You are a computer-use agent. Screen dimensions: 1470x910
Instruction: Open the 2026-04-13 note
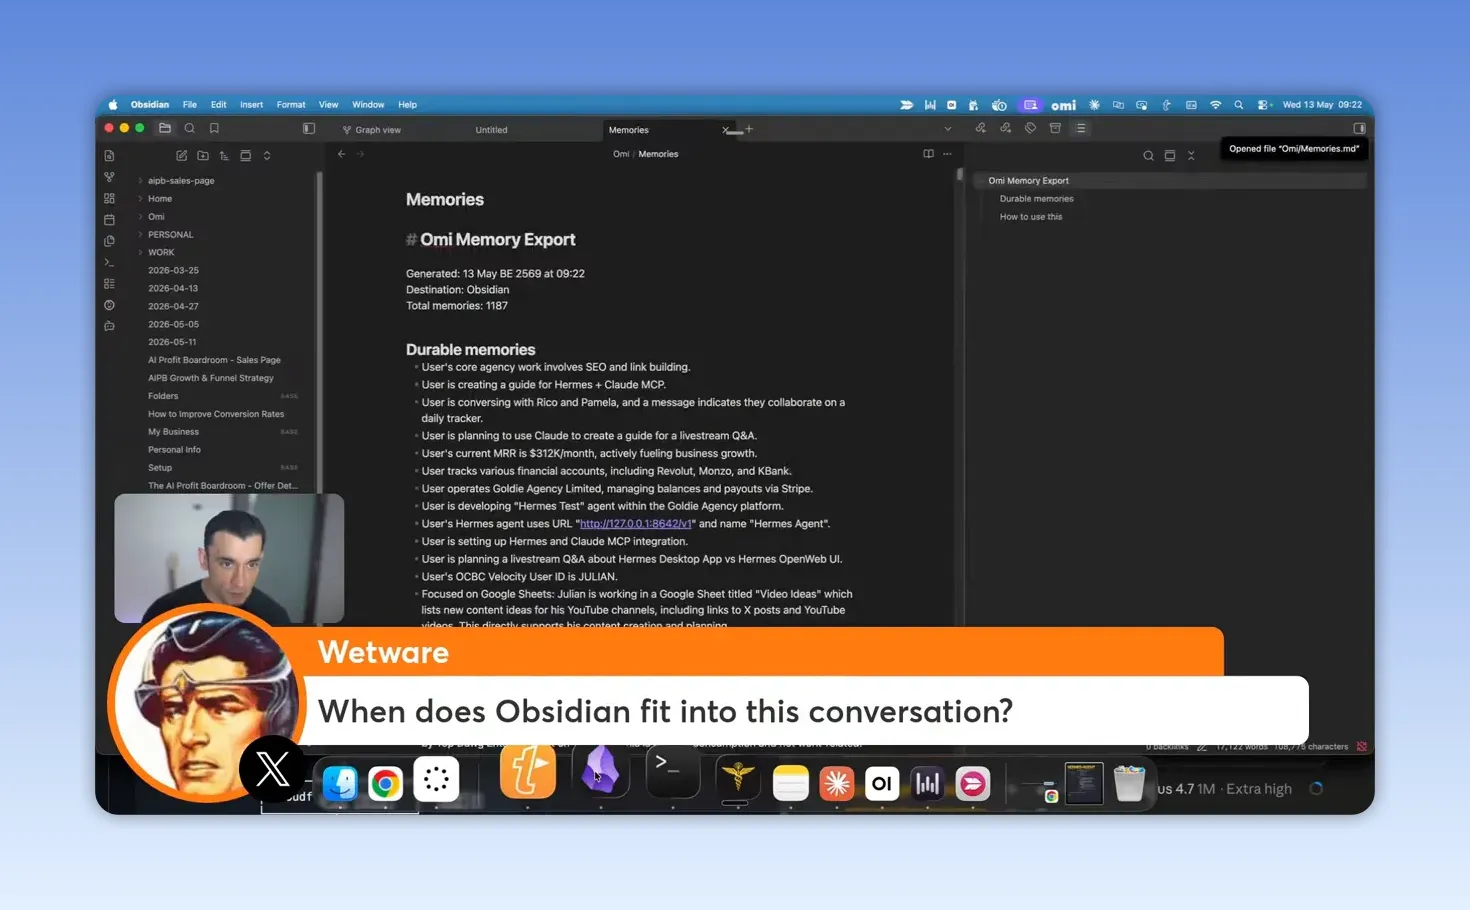pyautogui.click(x=173, y=288)
